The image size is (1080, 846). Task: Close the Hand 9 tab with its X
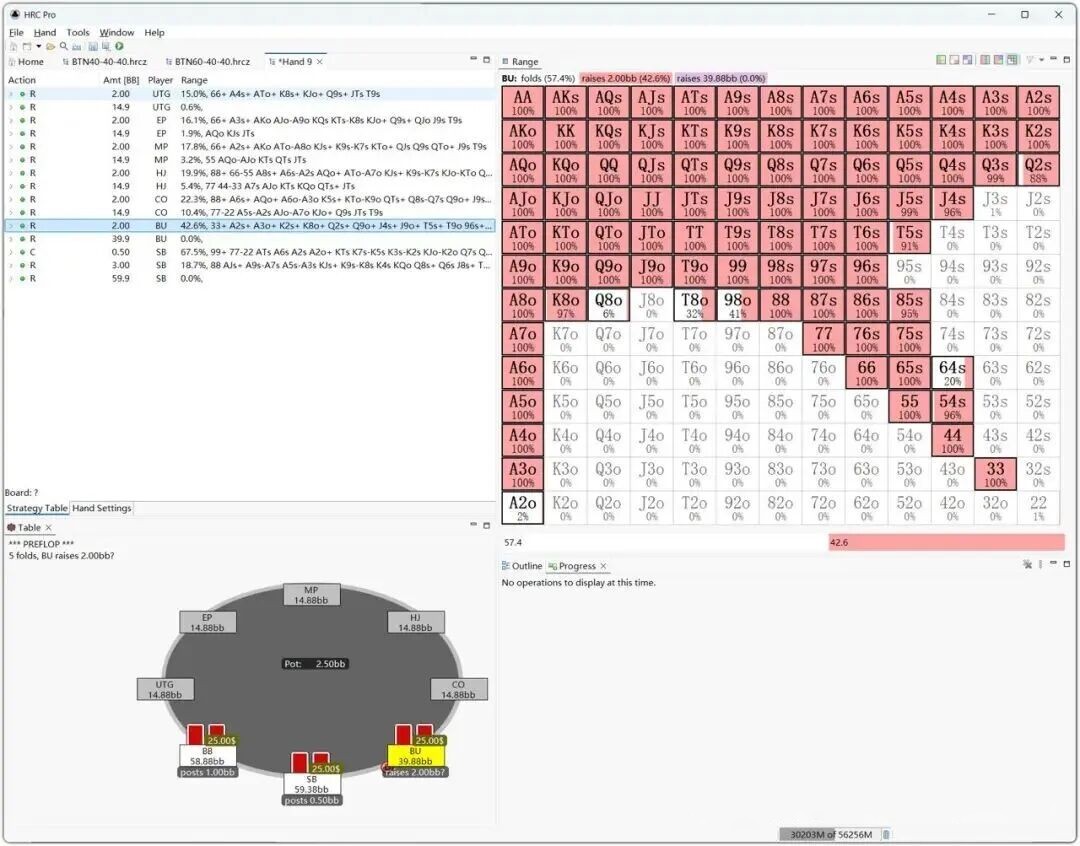(320, 62)
